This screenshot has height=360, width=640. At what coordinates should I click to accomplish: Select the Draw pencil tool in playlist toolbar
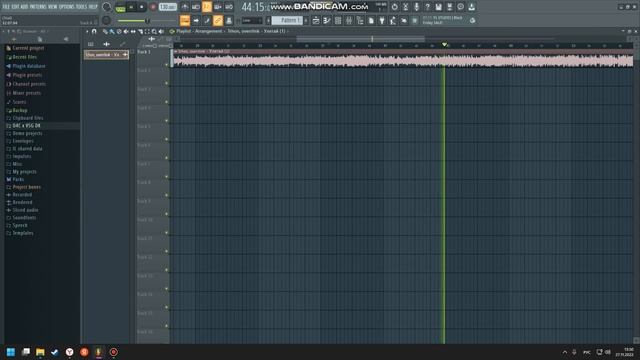coord(105,31)
